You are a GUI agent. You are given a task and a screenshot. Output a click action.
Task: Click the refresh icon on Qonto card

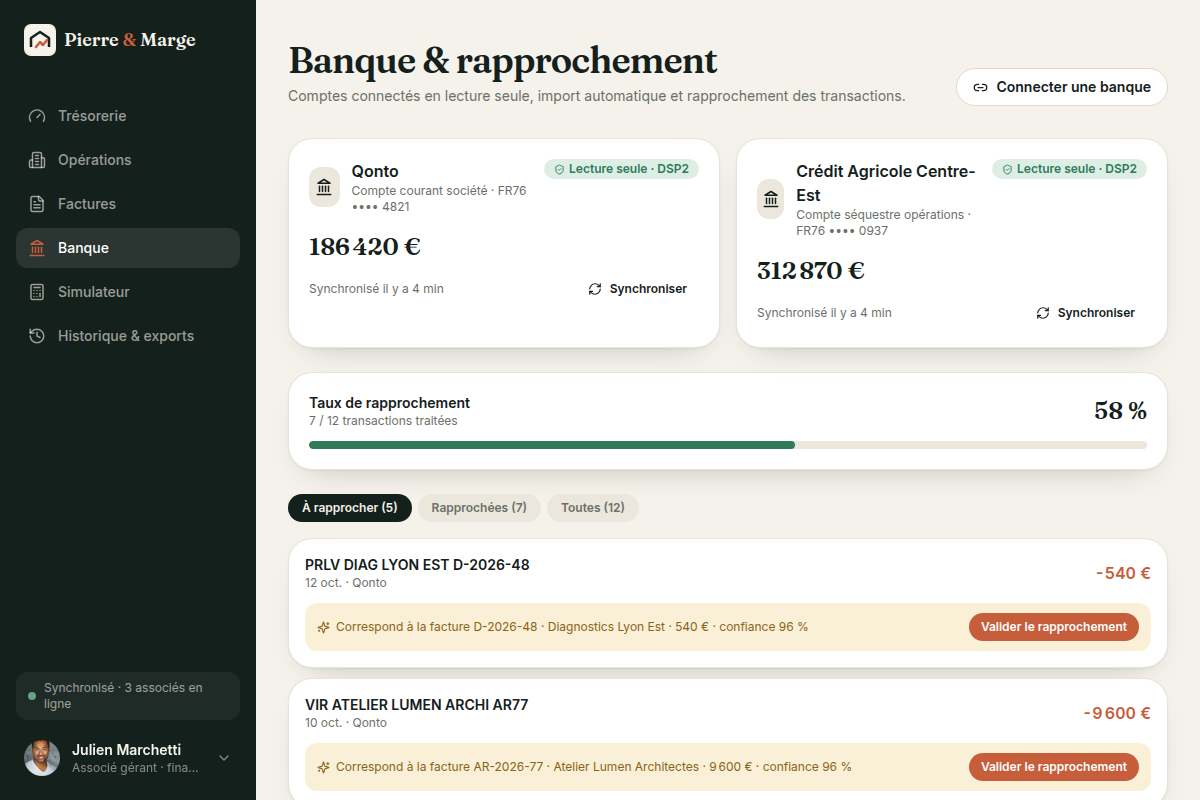(x=595, y=289)
